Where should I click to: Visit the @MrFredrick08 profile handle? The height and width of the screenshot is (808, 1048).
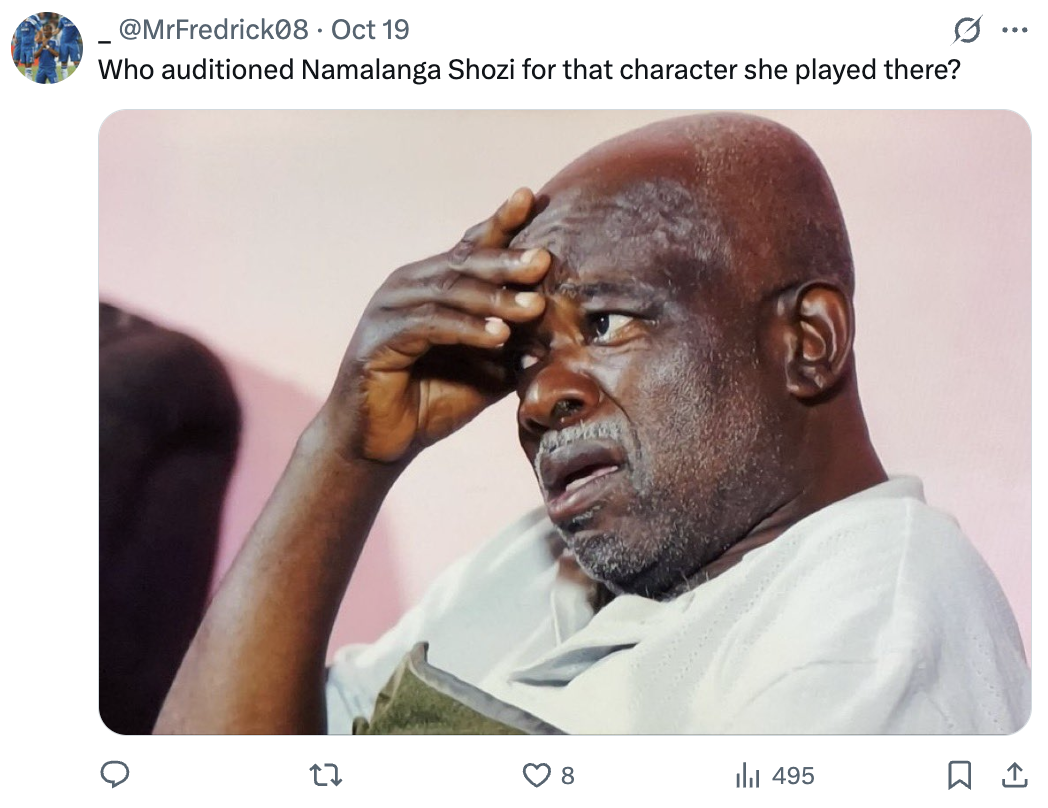pyautogui.click(x=213, y=29)
